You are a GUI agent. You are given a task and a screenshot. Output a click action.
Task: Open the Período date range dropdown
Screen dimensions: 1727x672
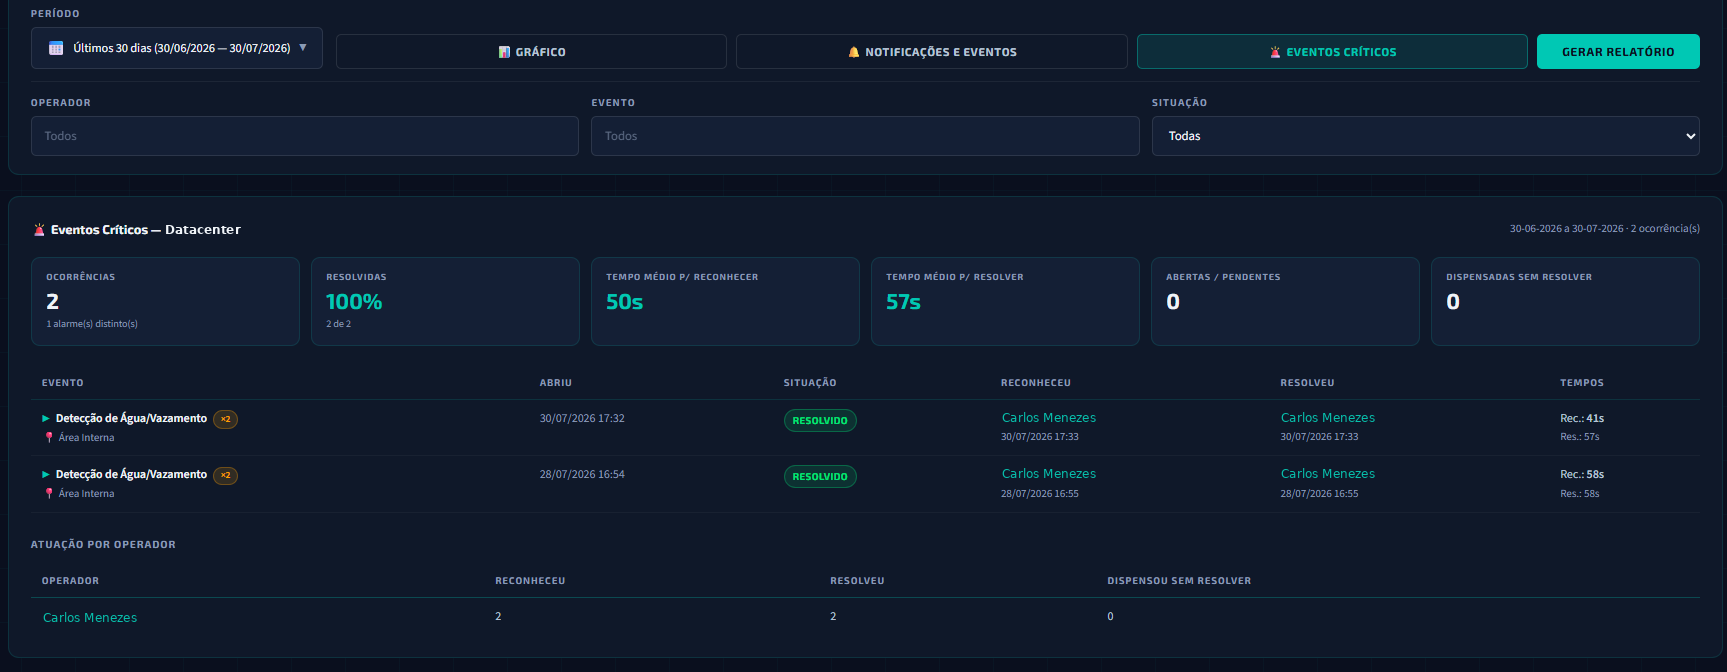tap(177, 48)
